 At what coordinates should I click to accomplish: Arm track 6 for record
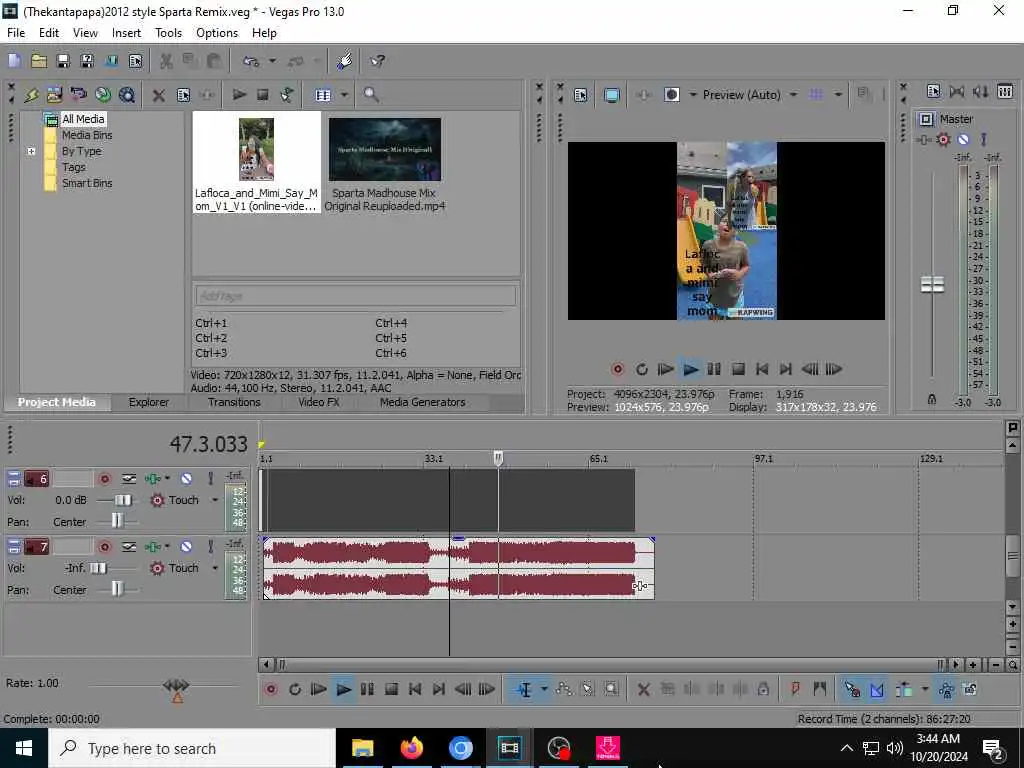point(104,479)
